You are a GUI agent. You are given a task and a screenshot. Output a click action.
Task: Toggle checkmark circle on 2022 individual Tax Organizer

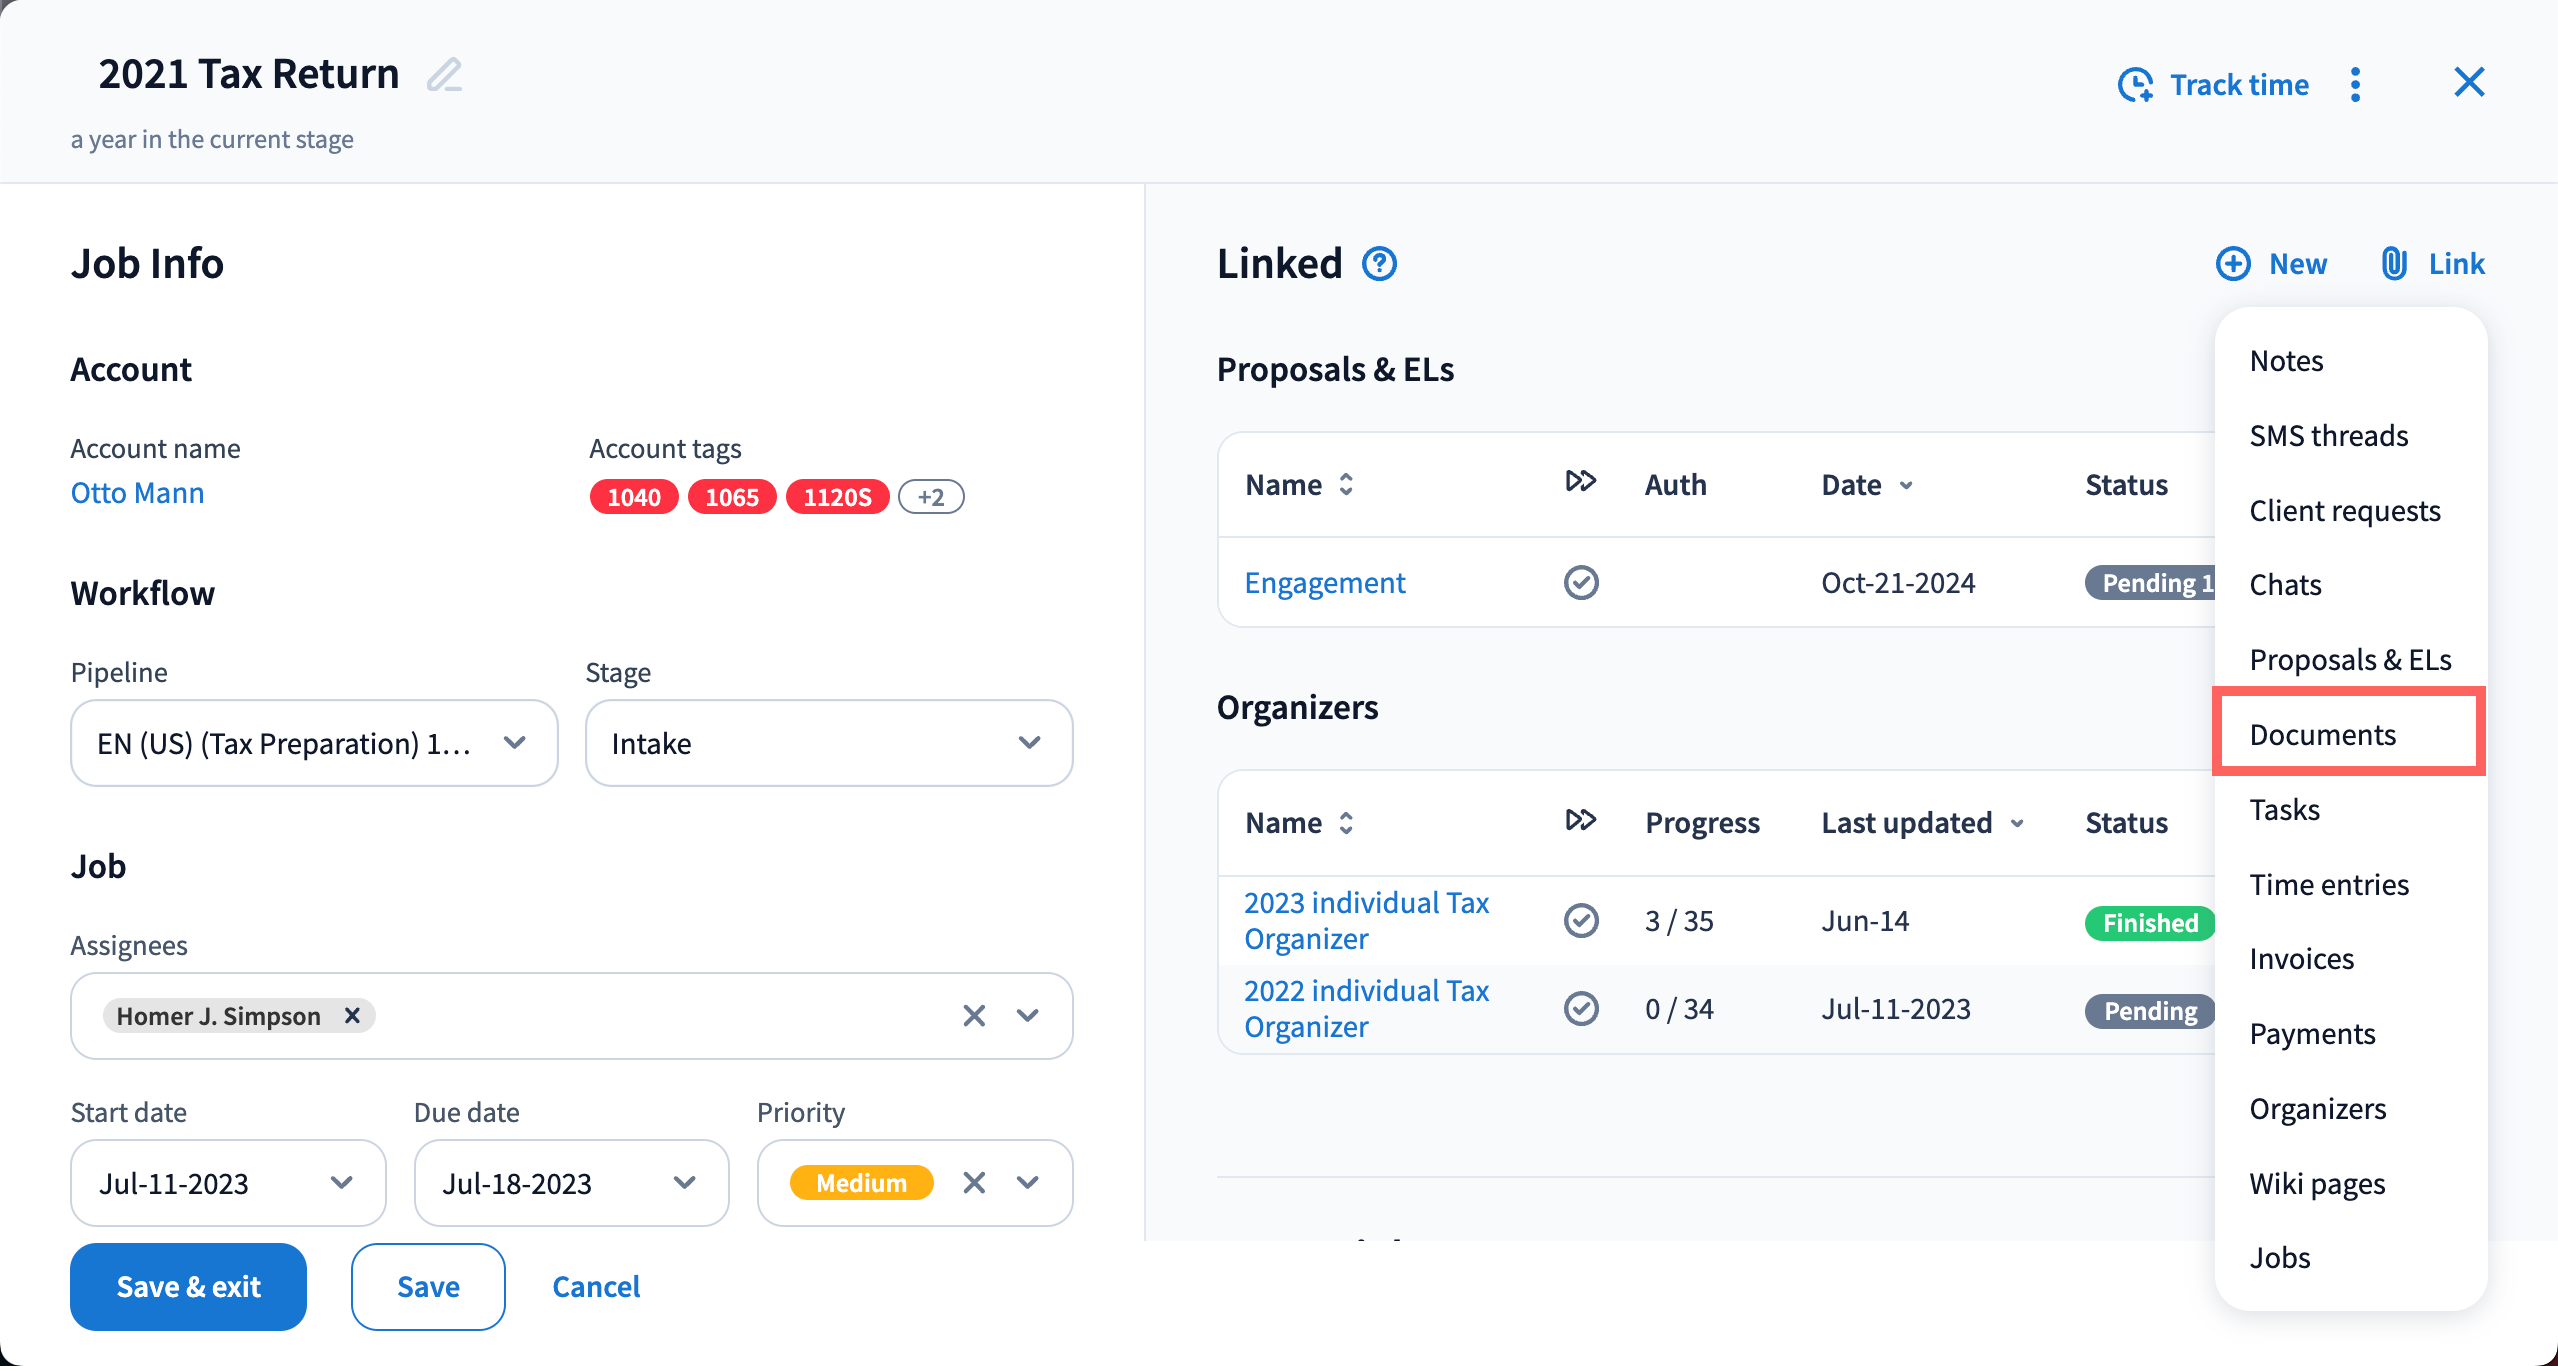1581,1009
